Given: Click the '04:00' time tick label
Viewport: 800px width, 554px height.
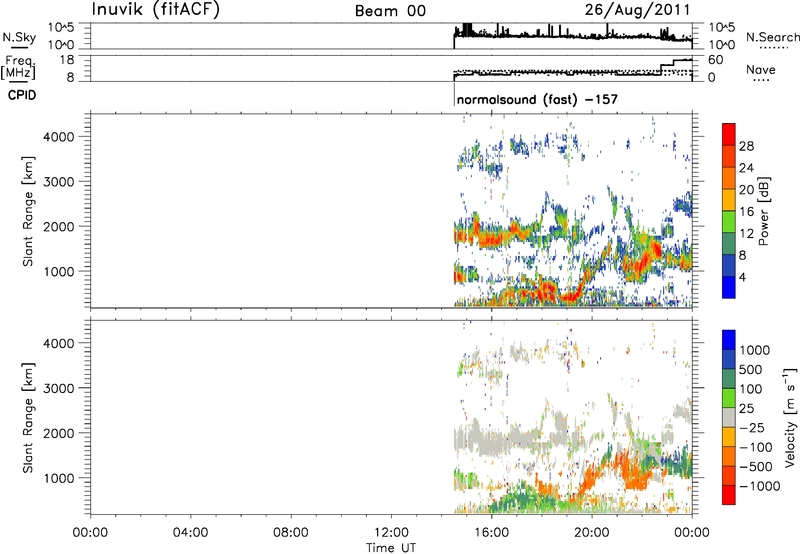Looking at the screenshot, I should [190, 533].
